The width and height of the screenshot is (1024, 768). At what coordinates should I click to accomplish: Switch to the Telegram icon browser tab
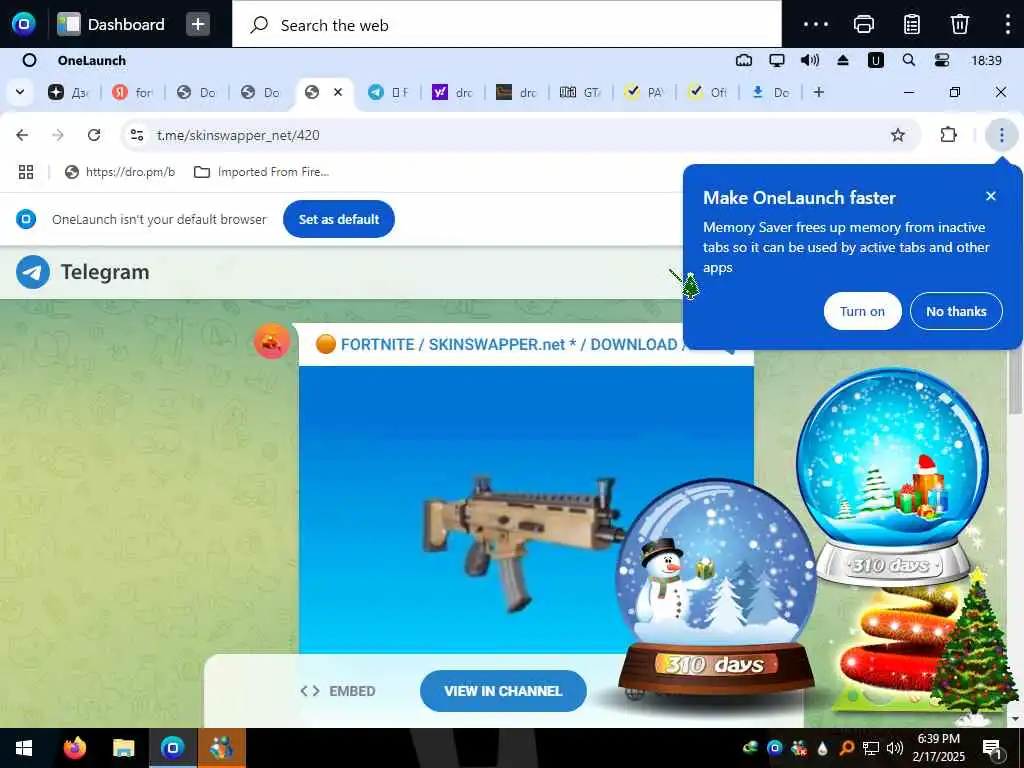point(388,93)
